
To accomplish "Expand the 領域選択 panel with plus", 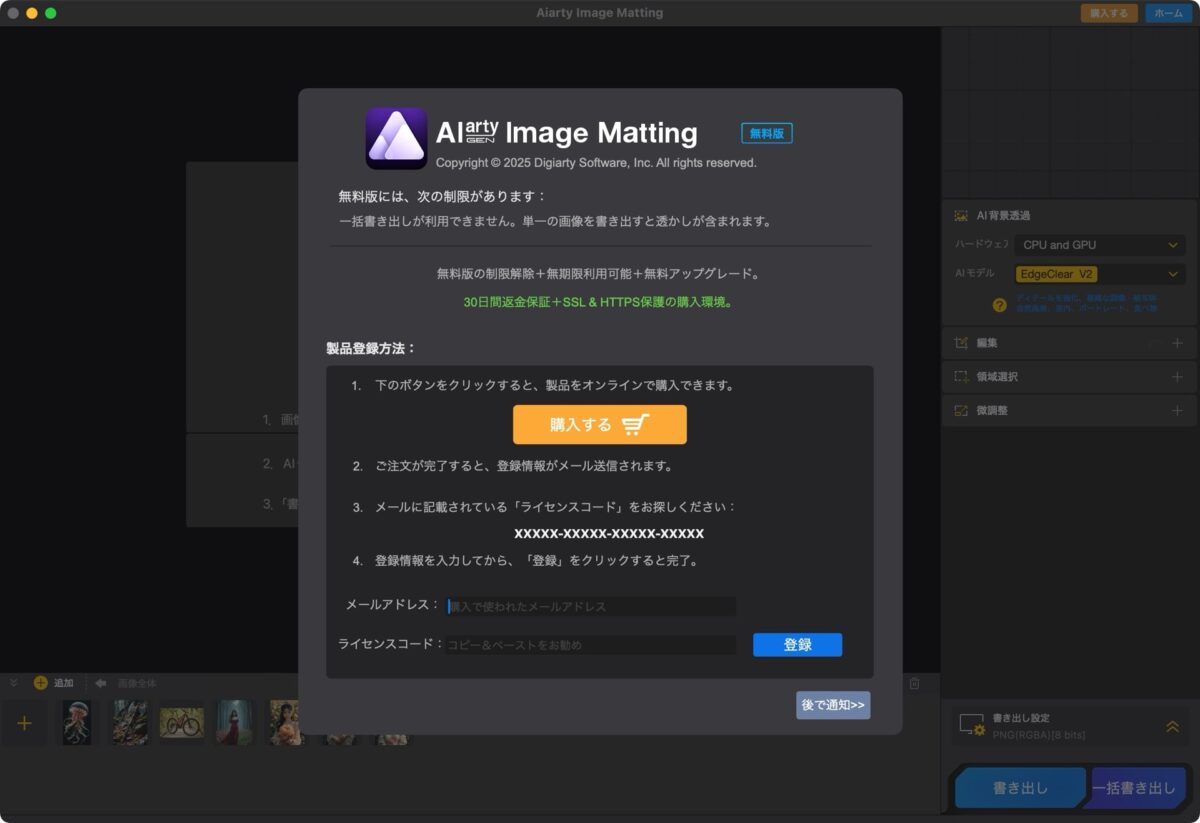I will 1177,377.
